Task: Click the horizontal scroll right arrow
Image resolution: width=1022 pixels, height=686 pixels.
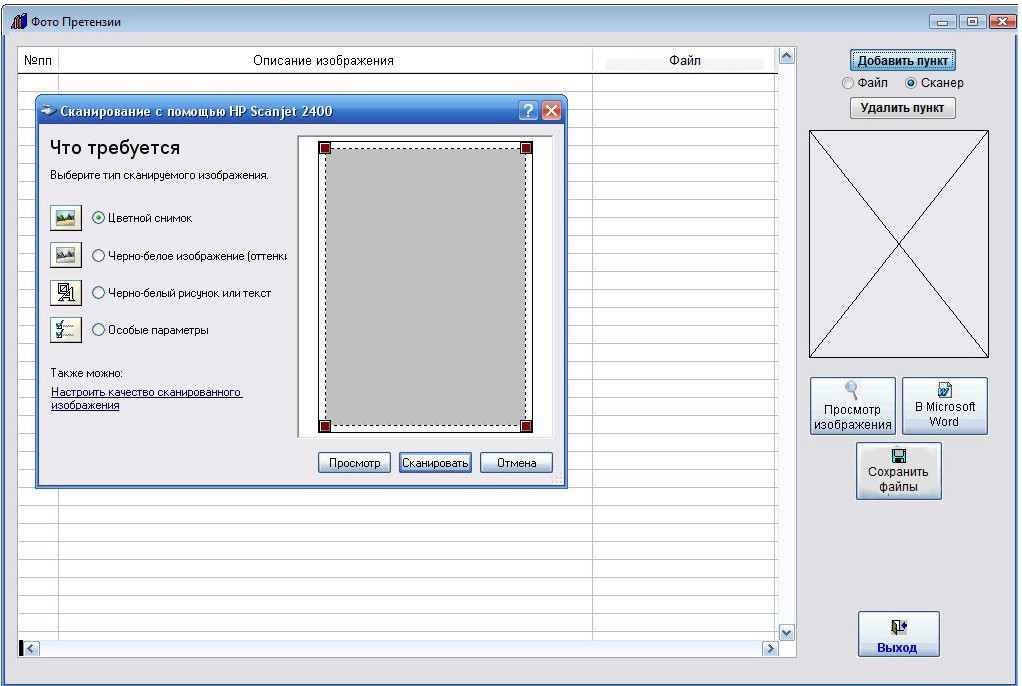Action: (x=770, y=648)
